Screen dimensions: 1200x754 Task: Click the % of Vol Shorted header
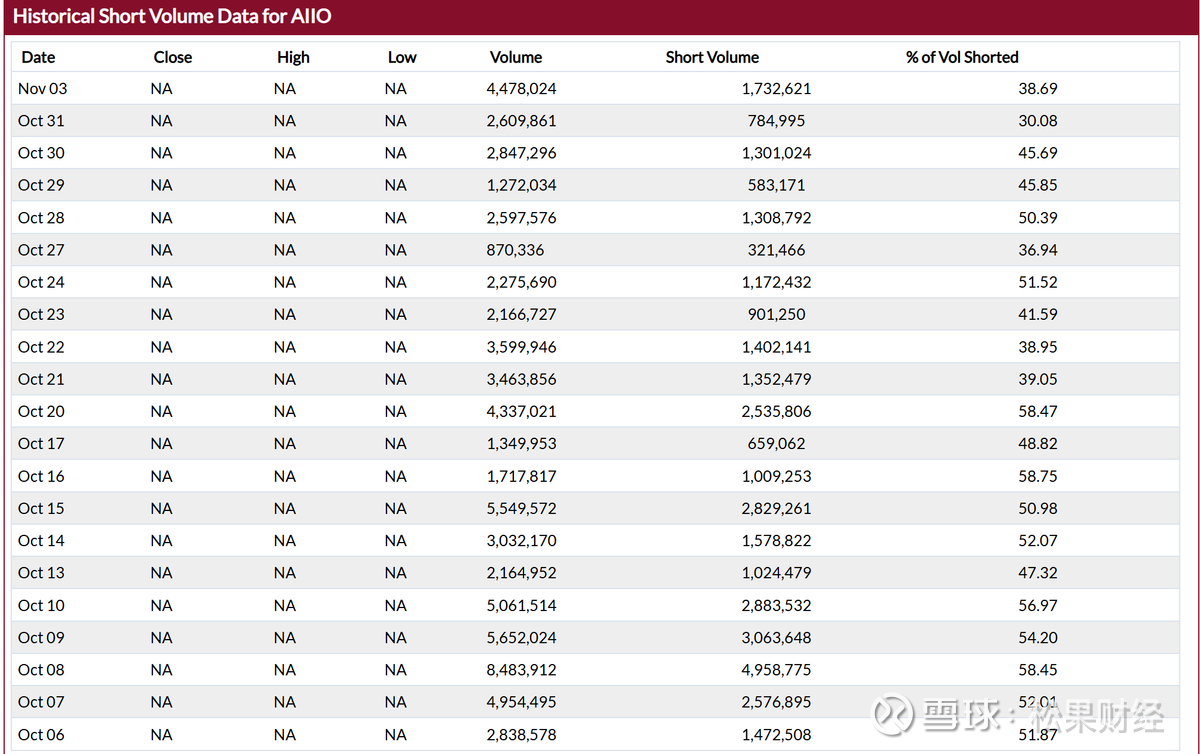click(x=962, y=57)
